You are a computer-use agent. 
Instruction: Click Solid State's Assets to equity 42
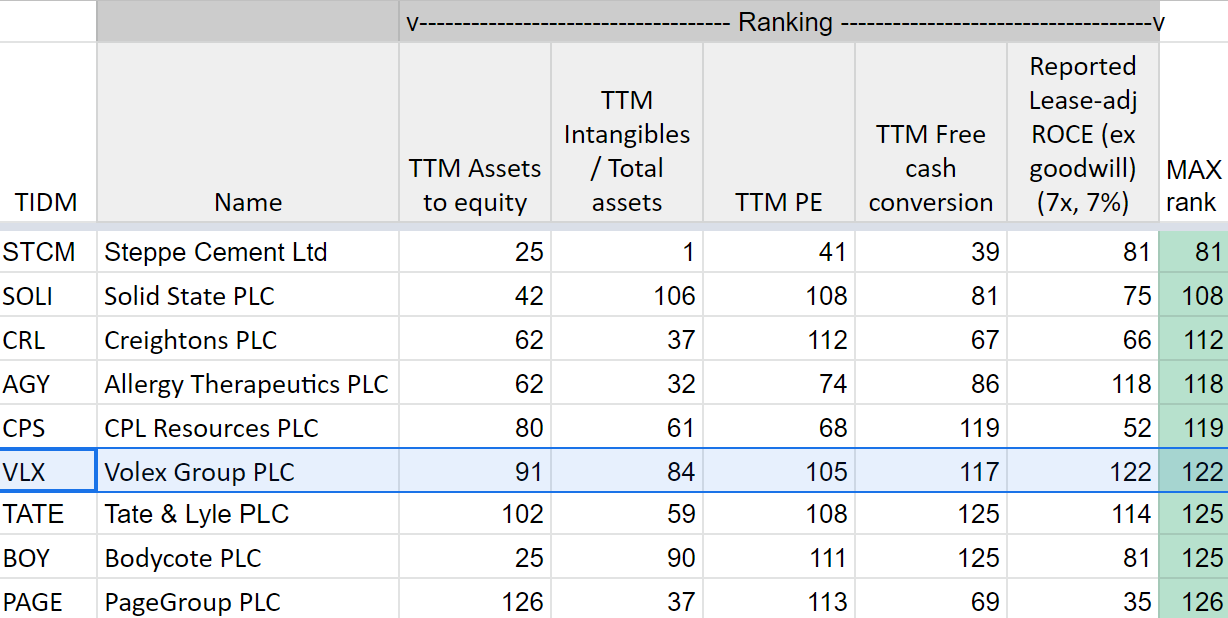pyautogui.click(x=475, y=296)
